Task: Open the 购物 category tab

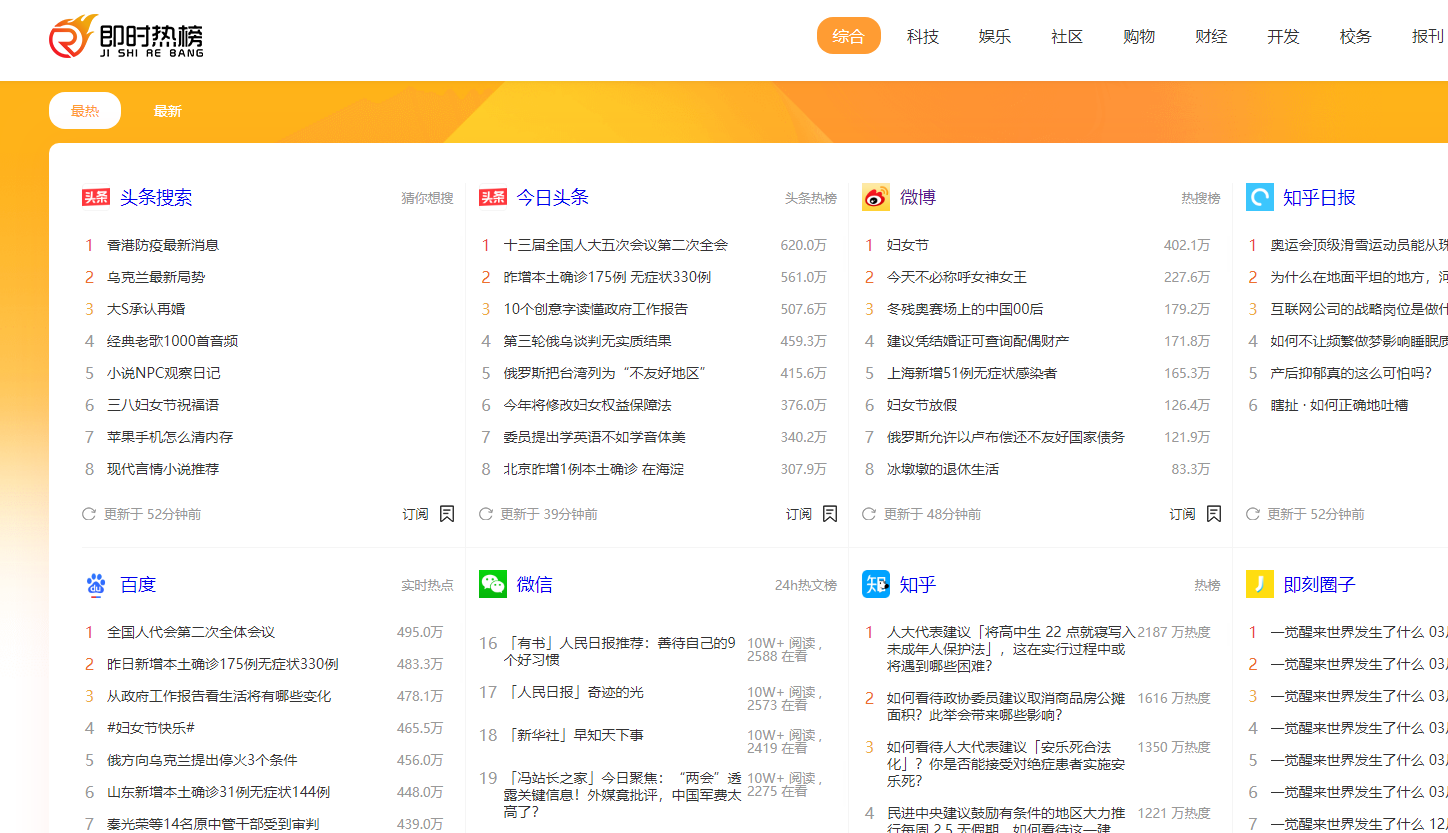Action: pos(1139,36)
